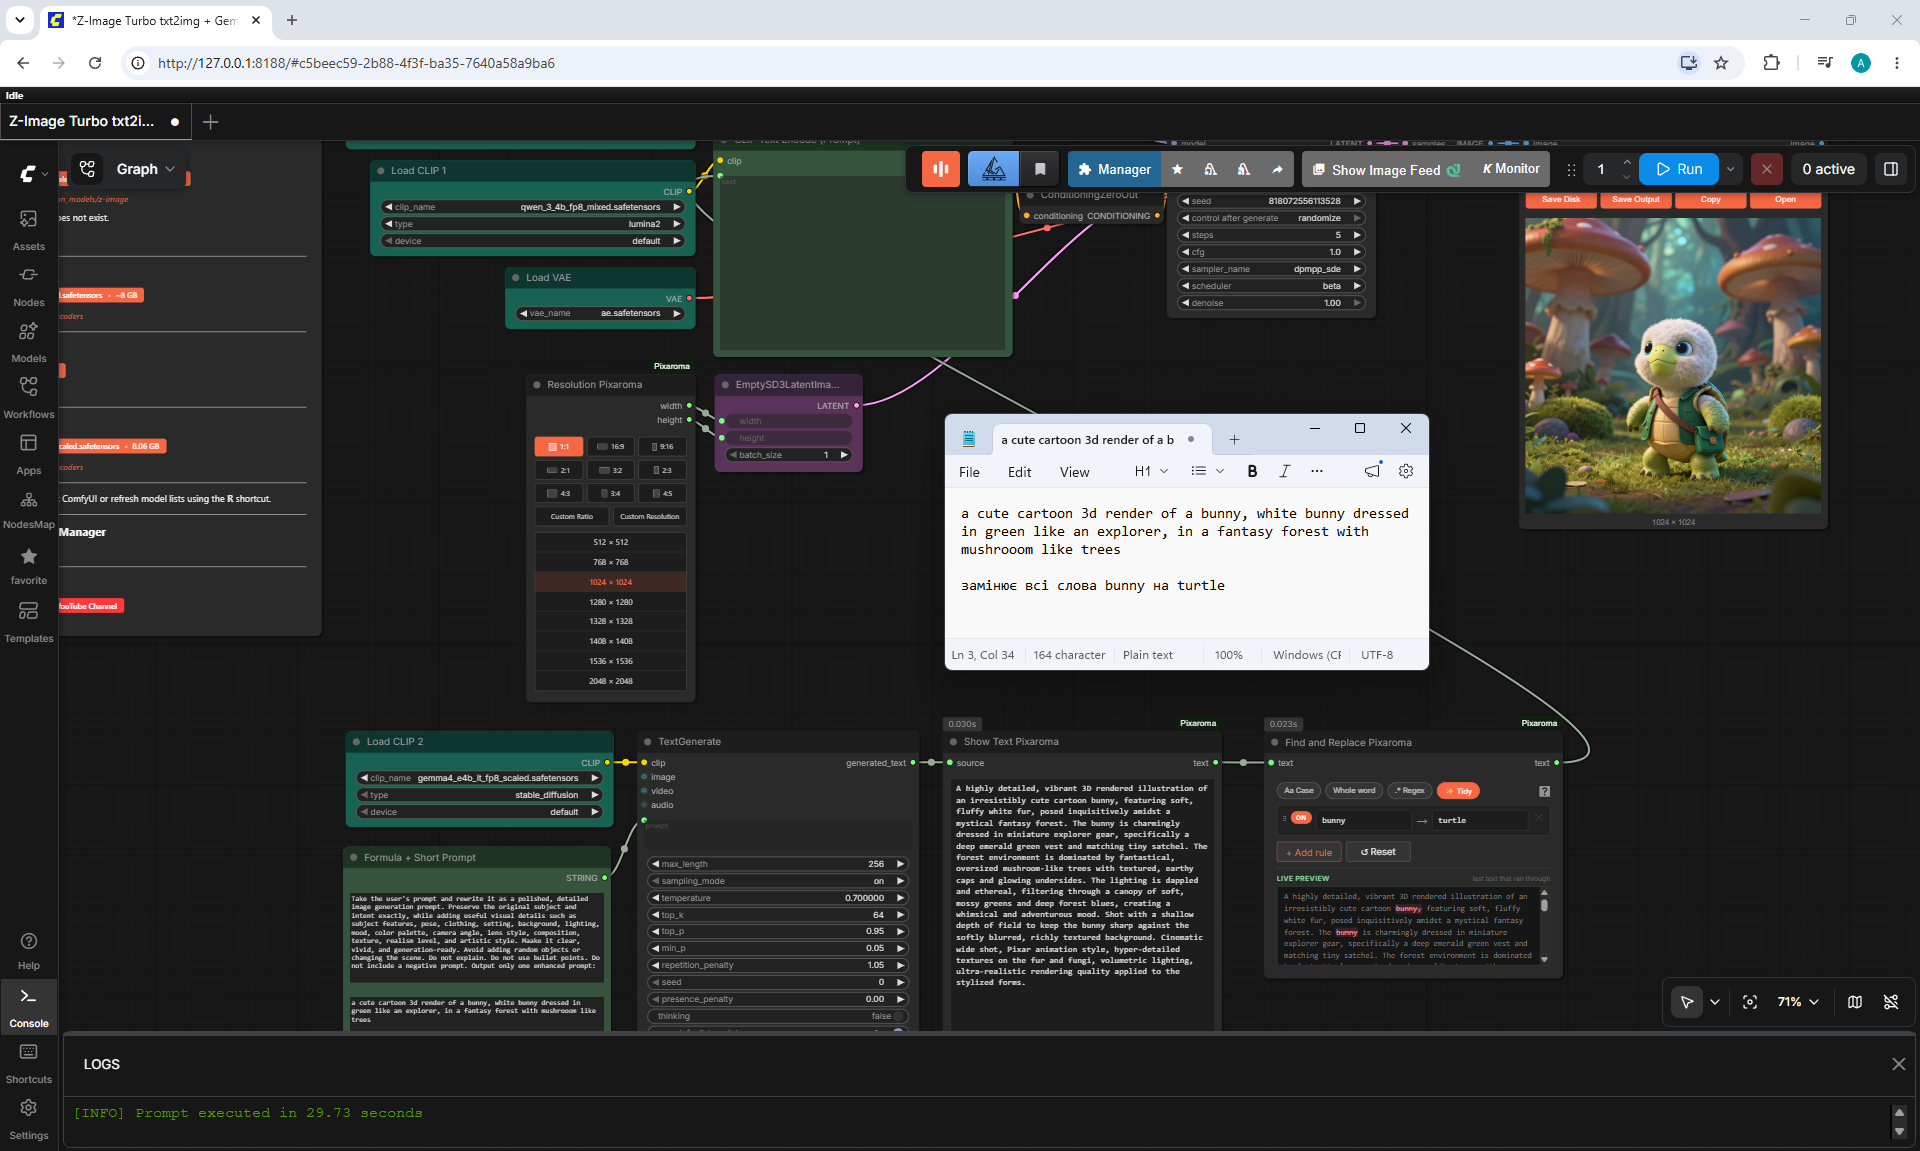
Task: Toggle italic formatting in Notepad
Action: tap(1285, 471)
